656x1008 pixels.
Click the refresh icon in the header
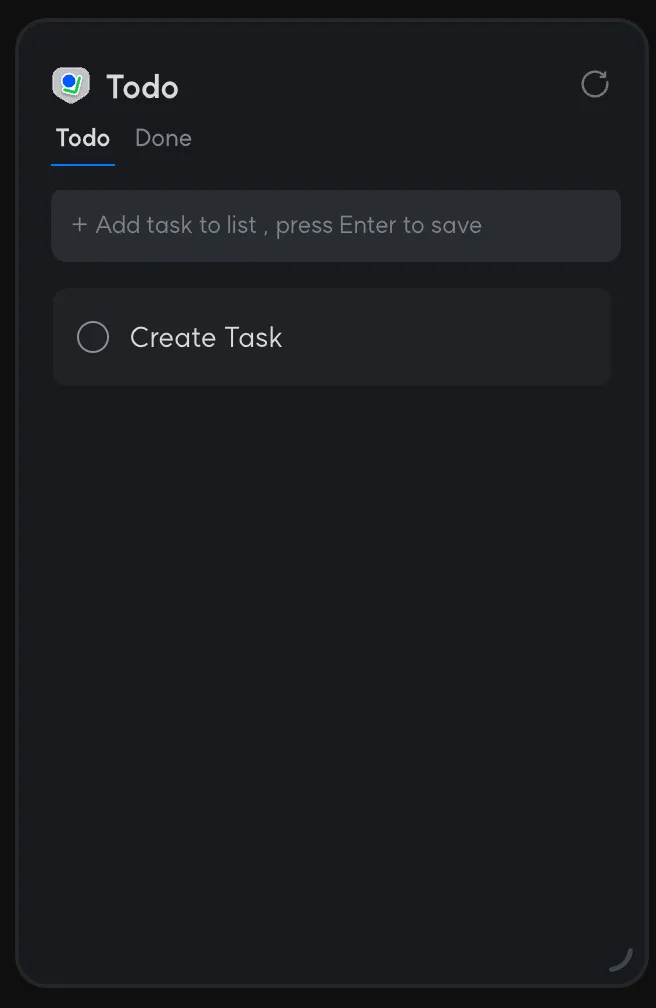tap(595, 85)
